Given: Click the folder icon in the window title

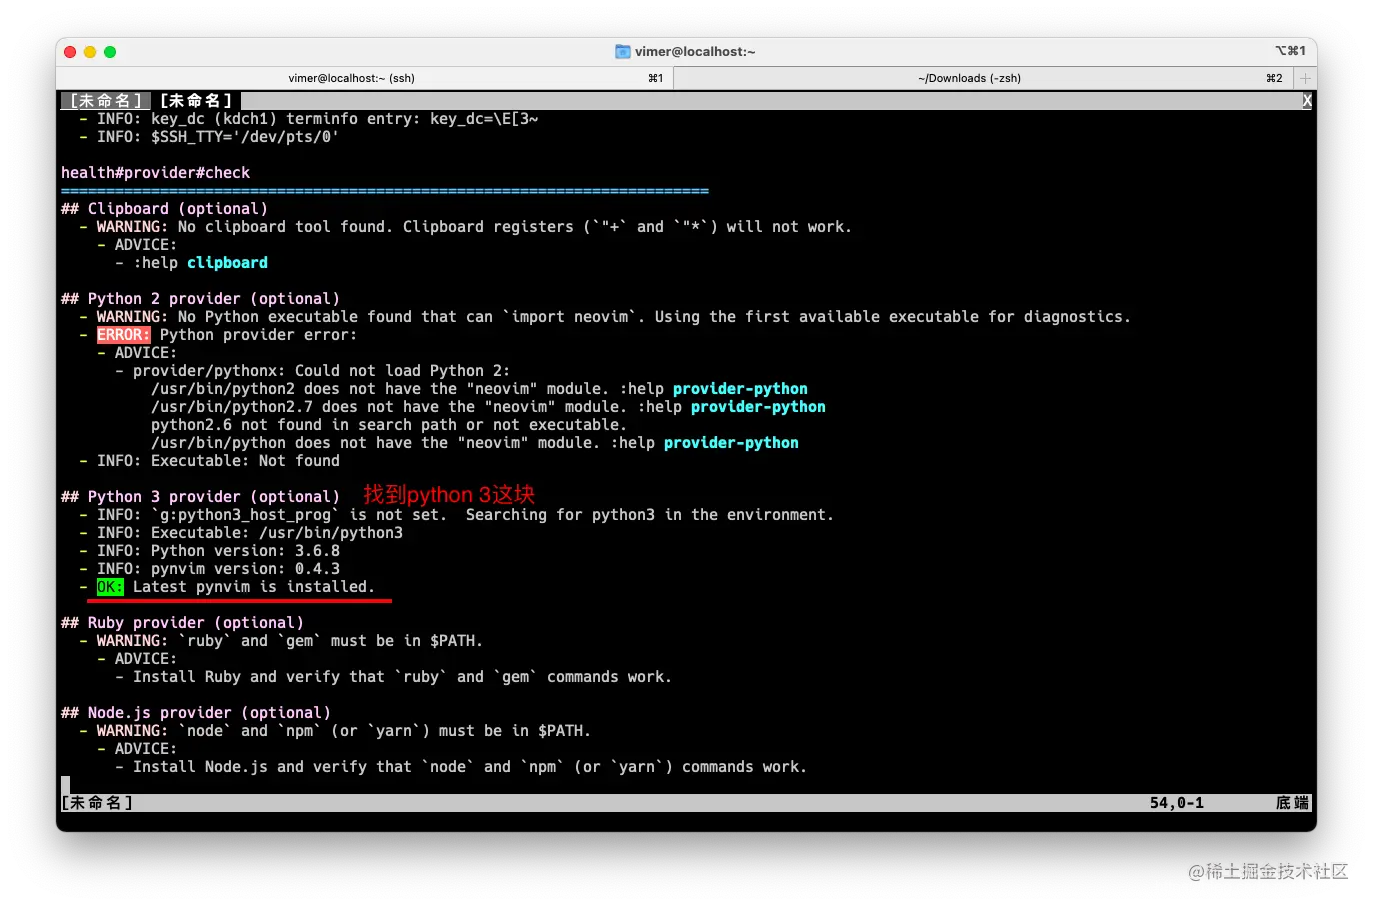Looking at the screenshot, I should [x=623, y=51].
